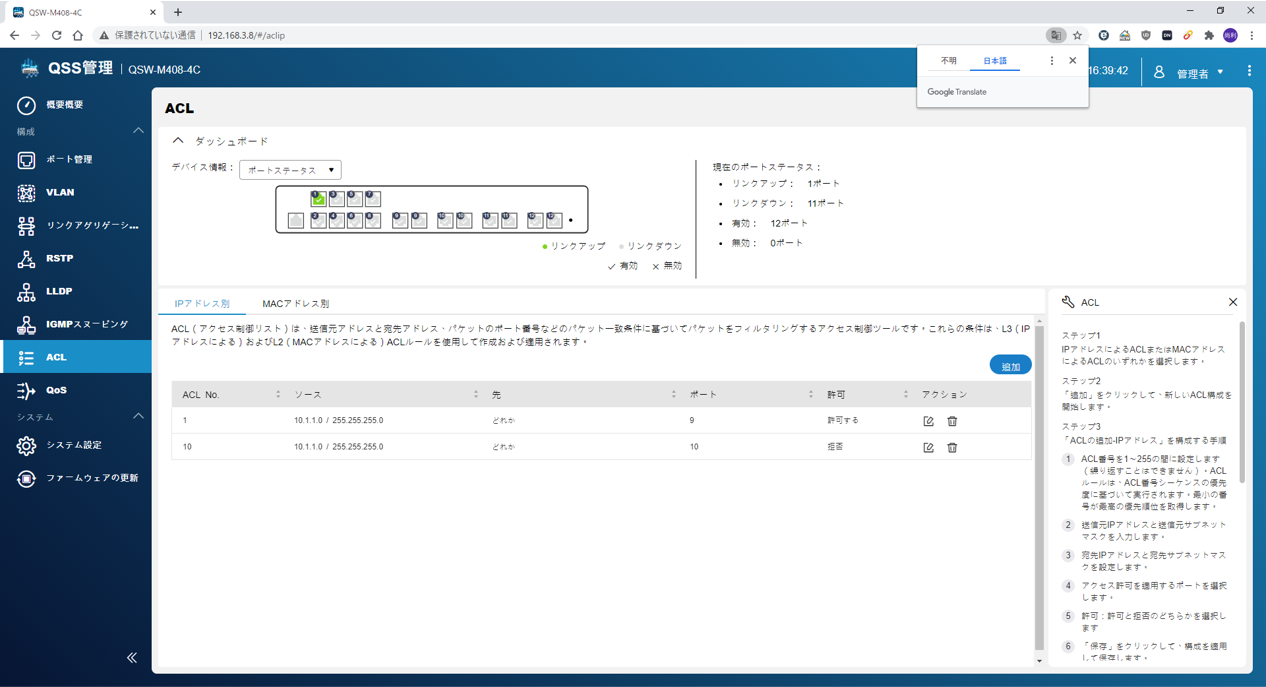The height and width of the screenshot is (687, 1266).
Task: Select the IPアドレス別 tab
Action: tap(202, 303)
